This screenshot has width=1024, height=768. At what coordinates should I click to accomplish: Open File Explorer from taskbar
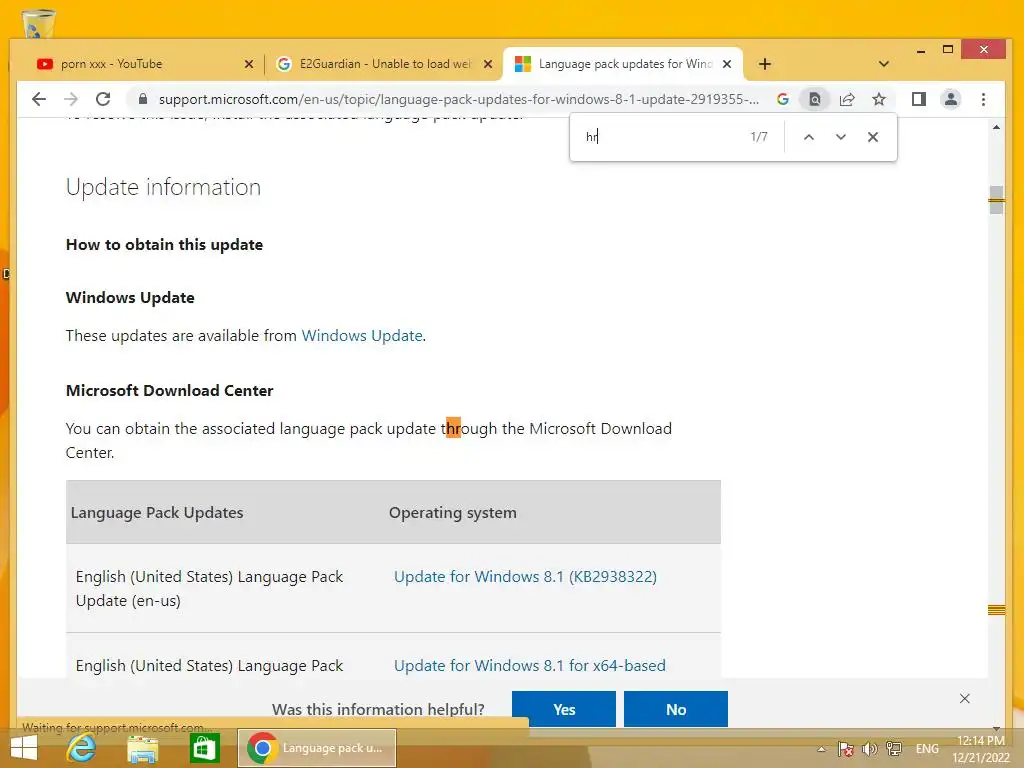[x=142, y=748]
